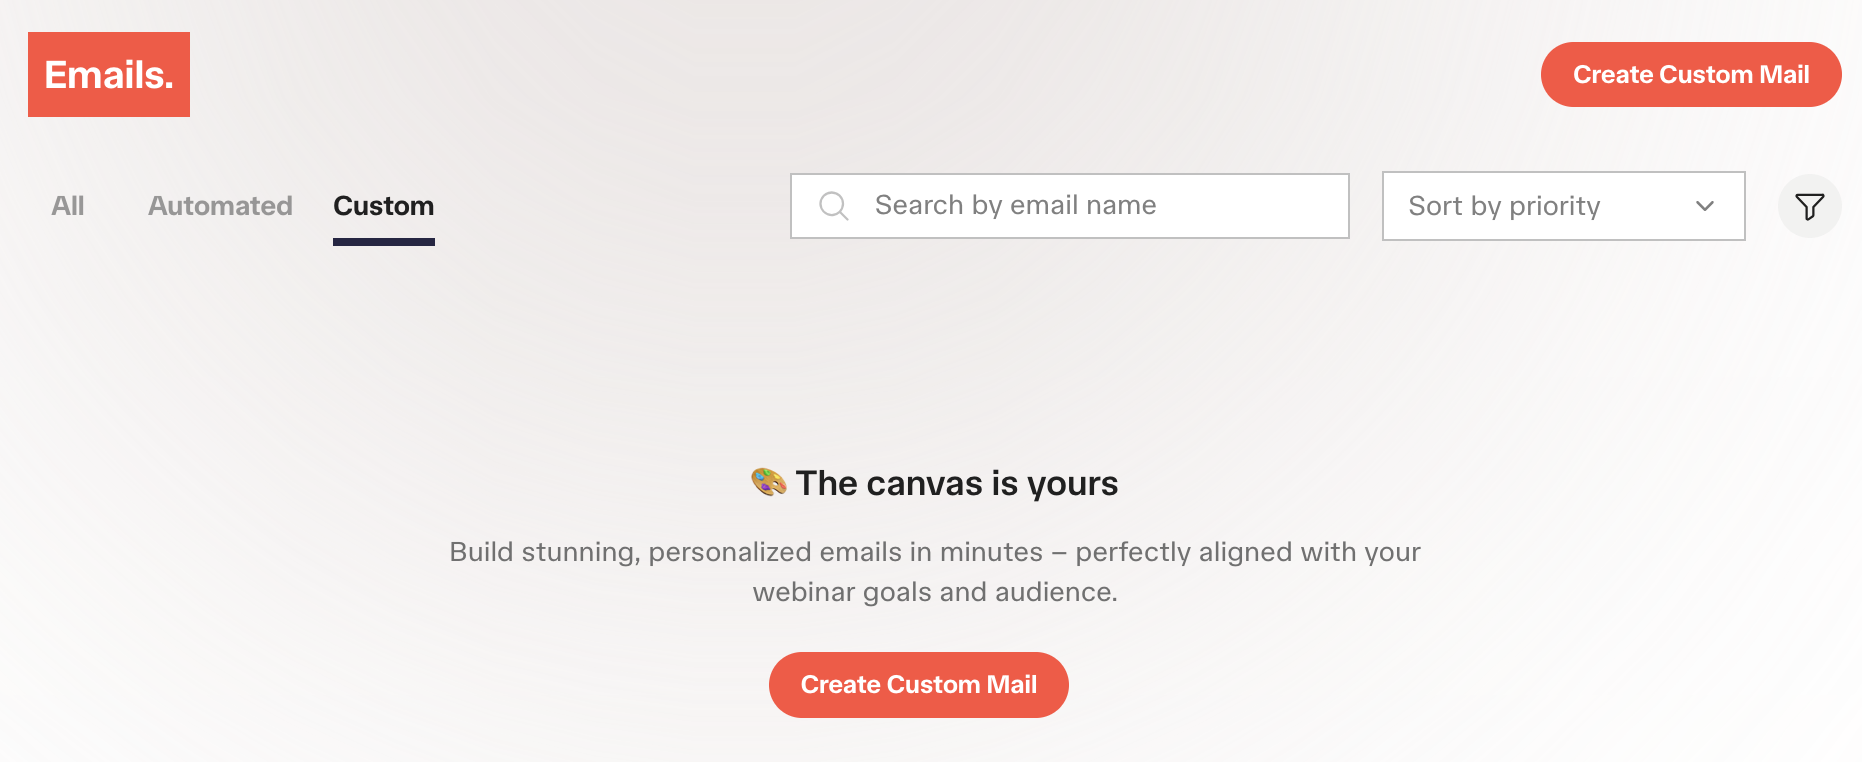Screen dimensions: 1862x762
Task: Click the top-right Create Custom Mail button
Action: click(x=1691, y=74)
